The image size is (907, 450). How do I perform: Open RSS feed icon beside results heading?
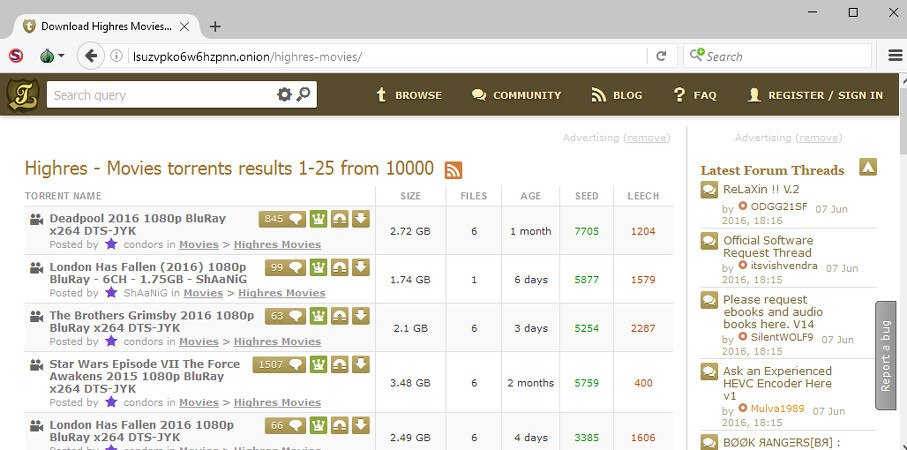pos(454,170)
